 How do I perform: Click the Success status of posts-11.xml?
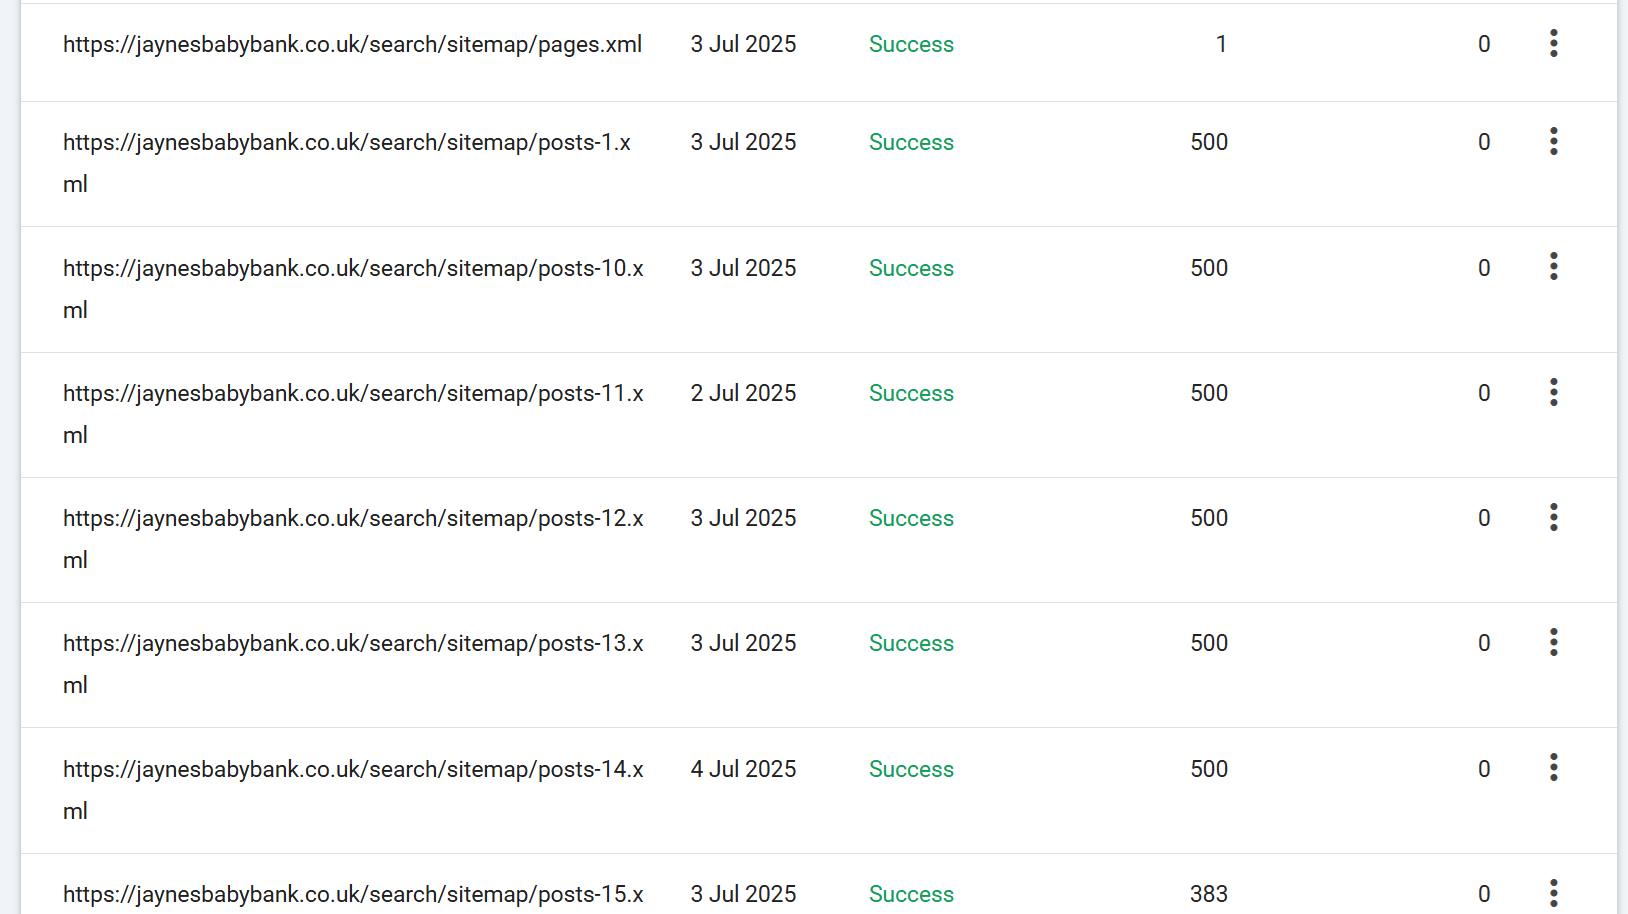[911, 393]
